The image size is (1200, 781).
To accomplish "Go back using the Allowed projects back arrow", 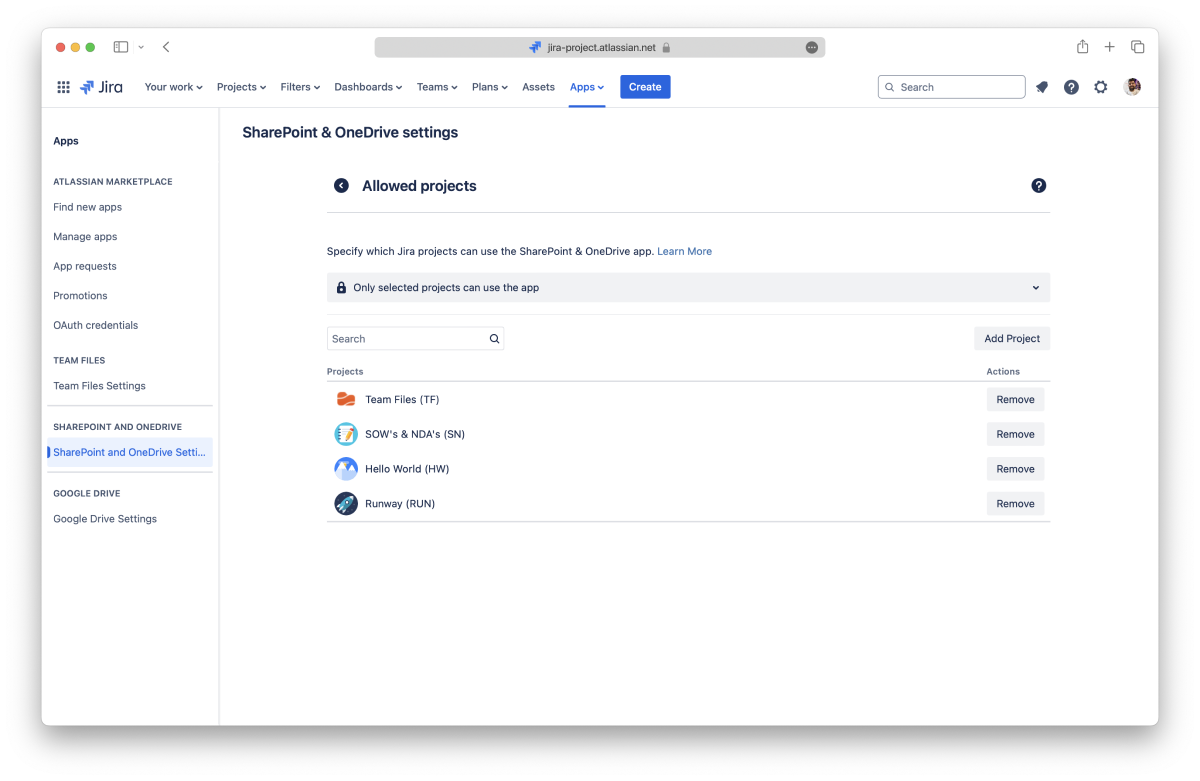I will coord(341,186).
